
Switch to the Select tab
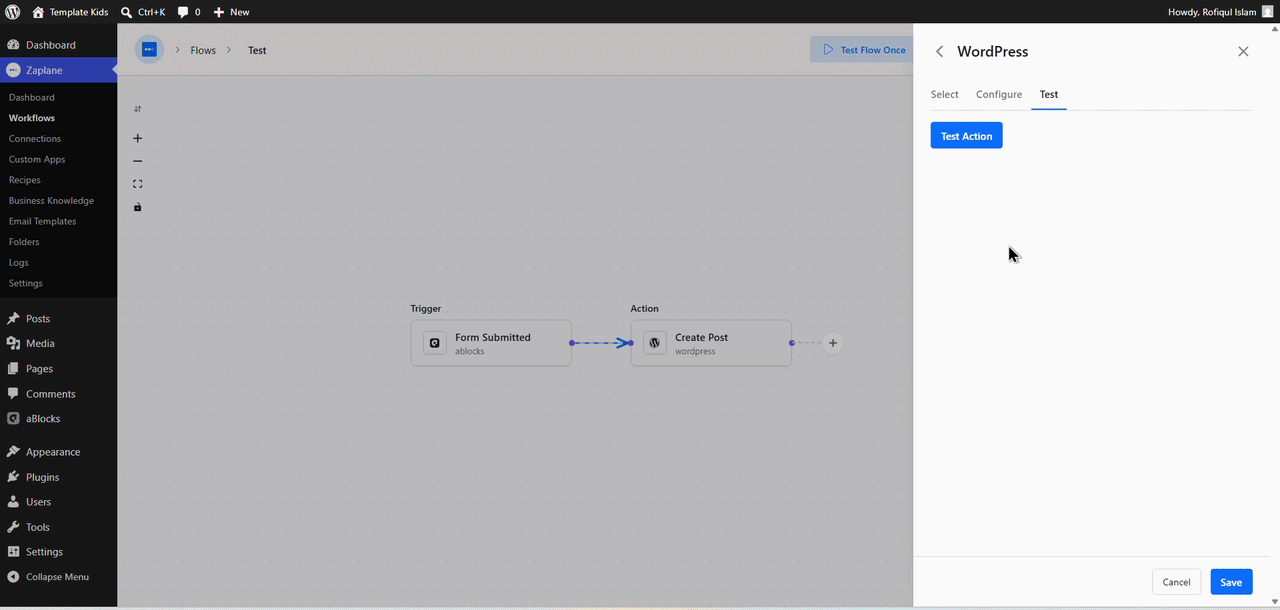pyautogui.click(x=944, y=94)
